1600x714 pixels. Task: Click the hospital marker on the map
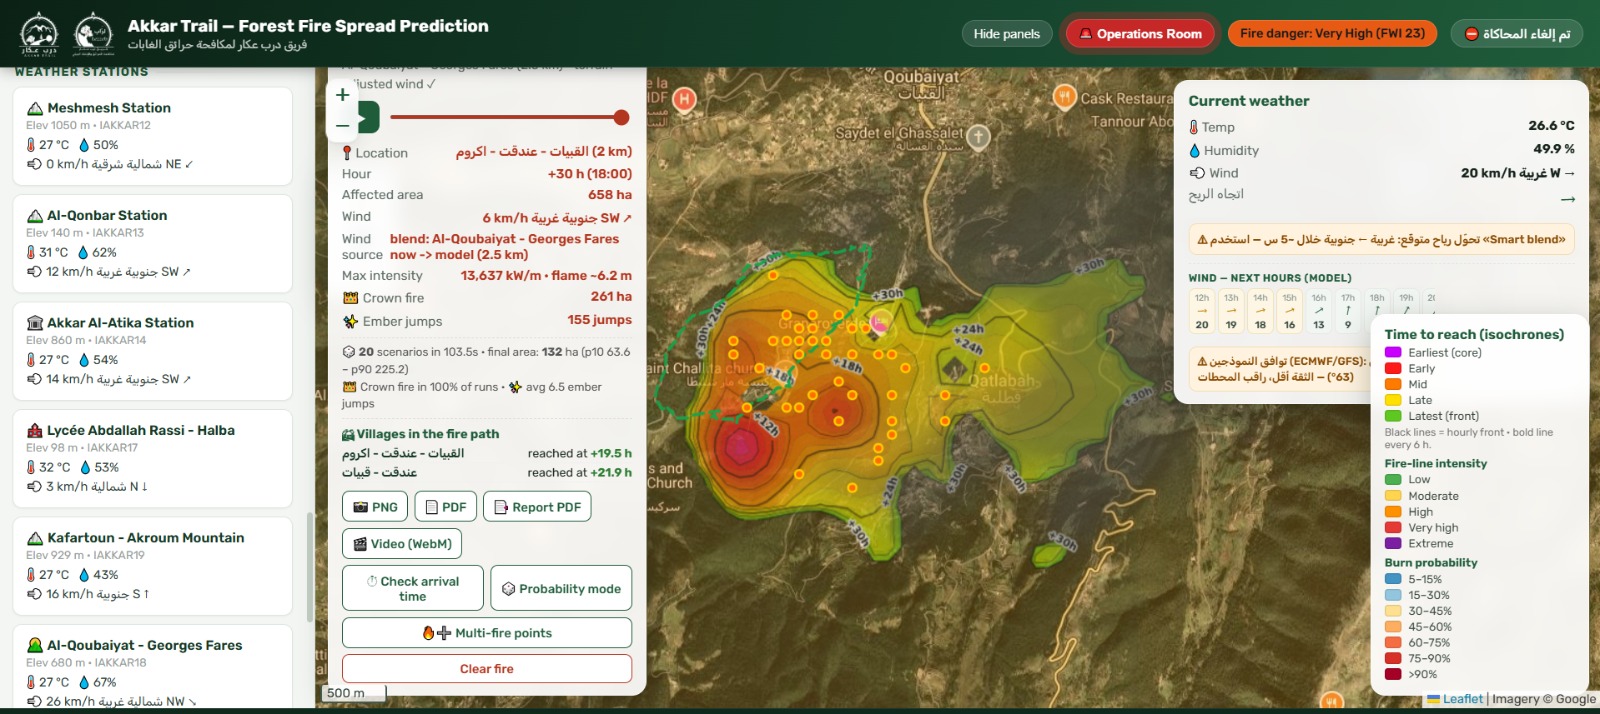click(x=684, y=99)
